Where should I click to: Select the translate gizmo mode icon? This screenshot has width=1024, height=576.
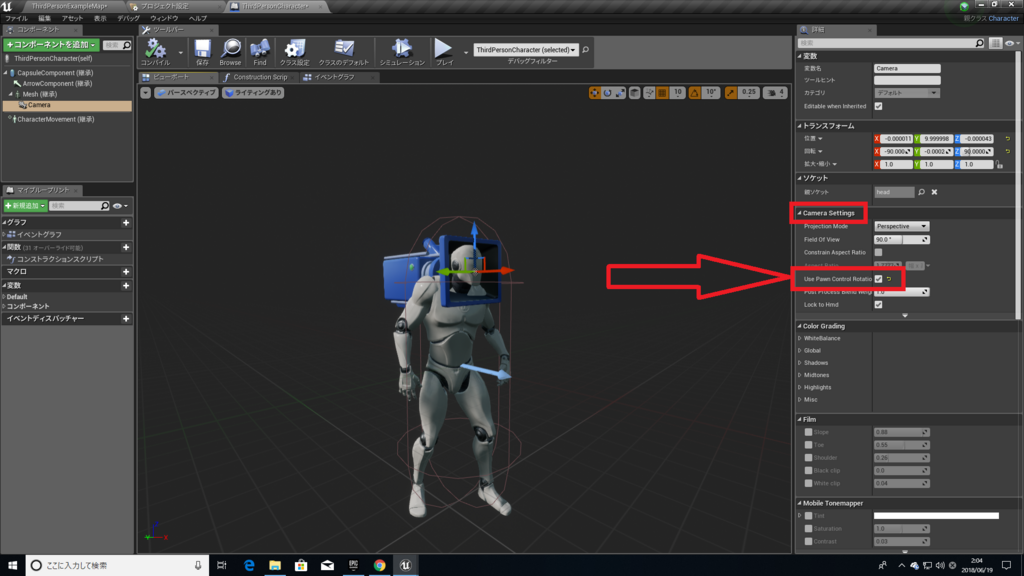pyautogui.click(x=594, y=93)
